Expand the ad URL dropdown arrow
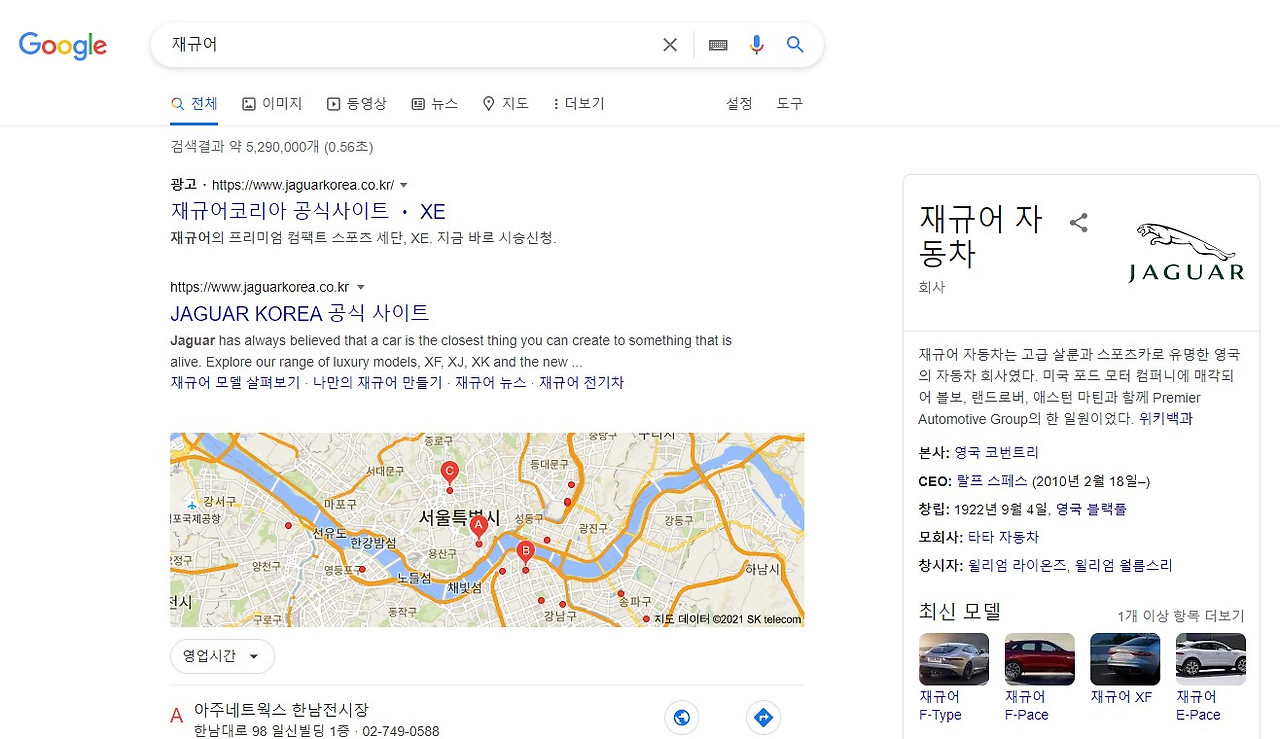 coord(404,185)
